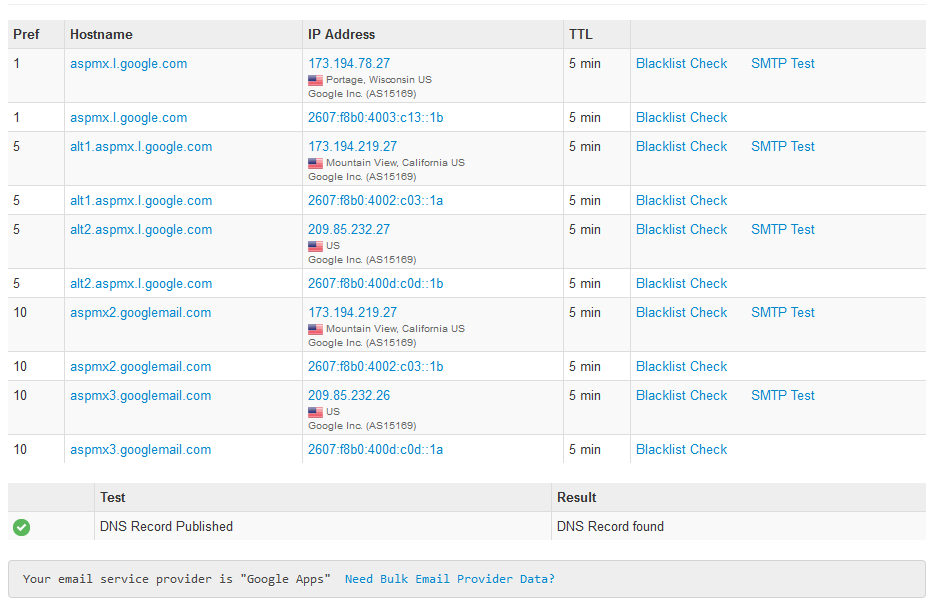
Task: Run SMTP Test for 173.194.78.27
Action: pos(782,64)
